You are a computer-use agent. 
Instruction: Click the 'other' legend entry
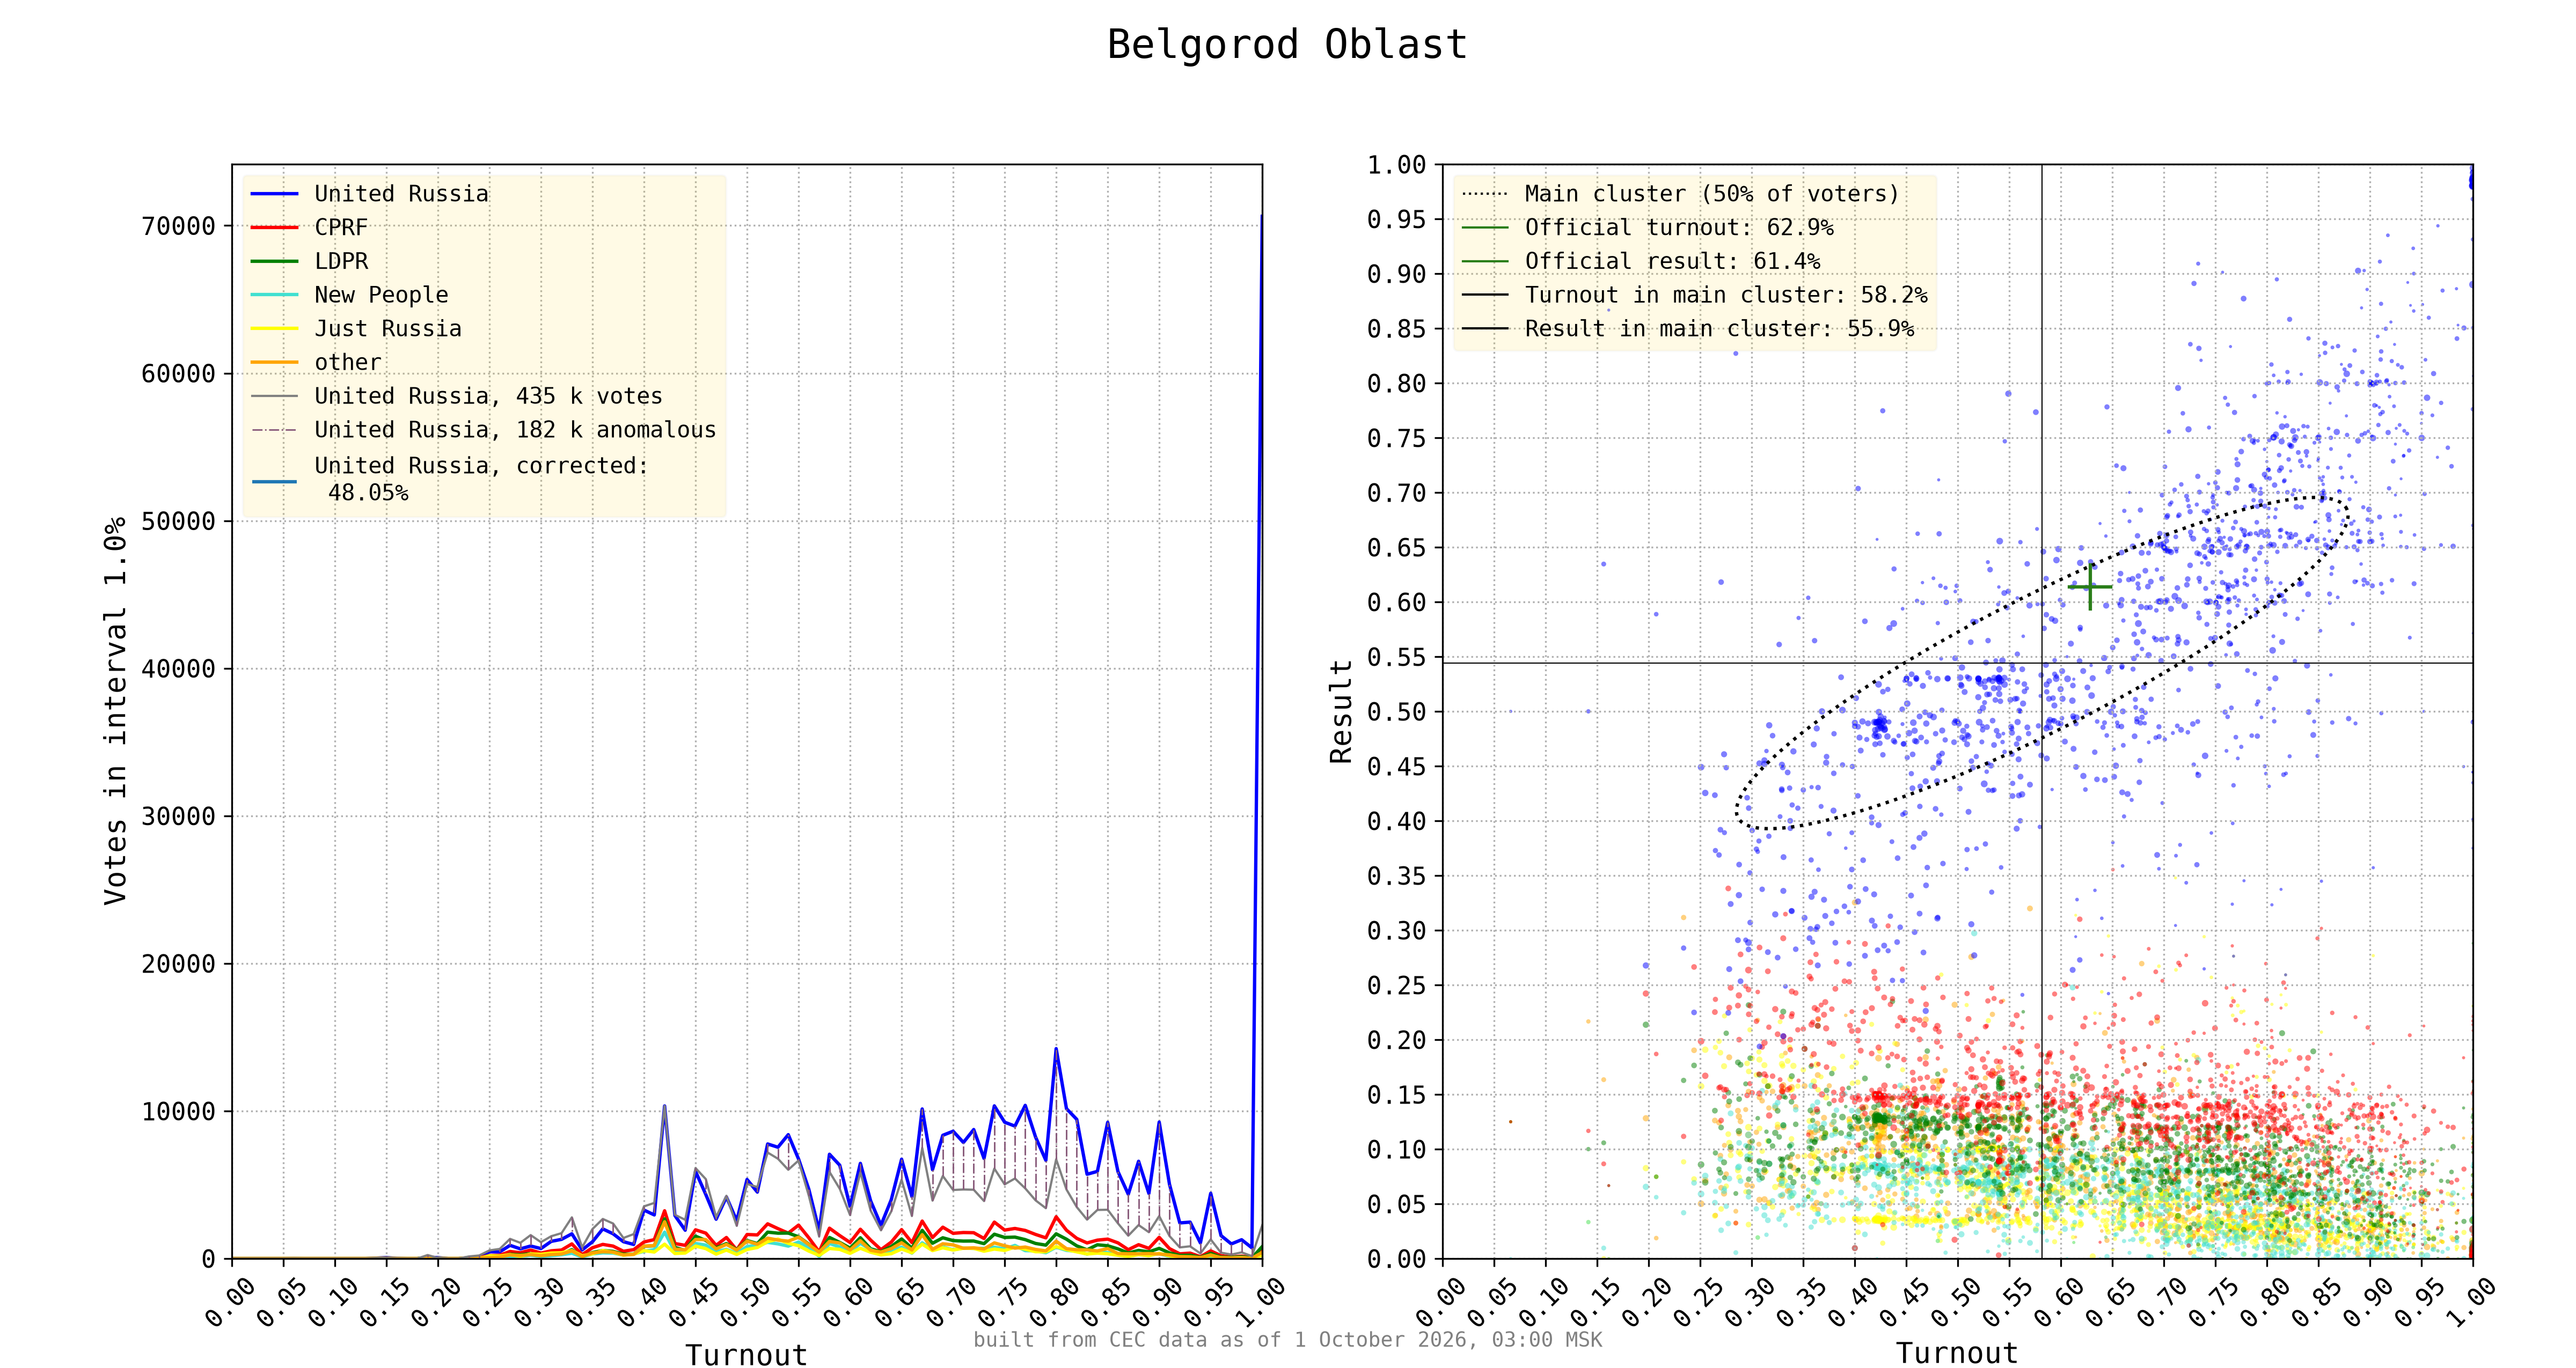pyautogui.click(x=348, y=362)
